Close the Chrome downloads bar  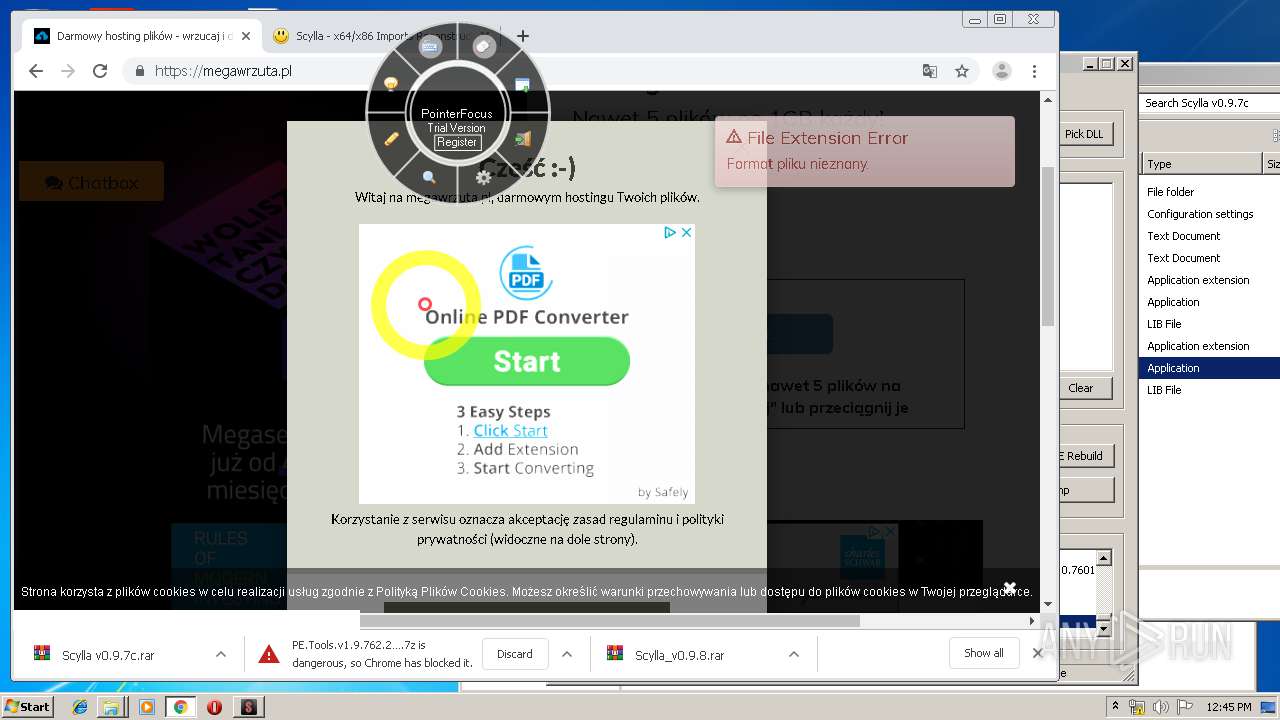coord(1038,653)
